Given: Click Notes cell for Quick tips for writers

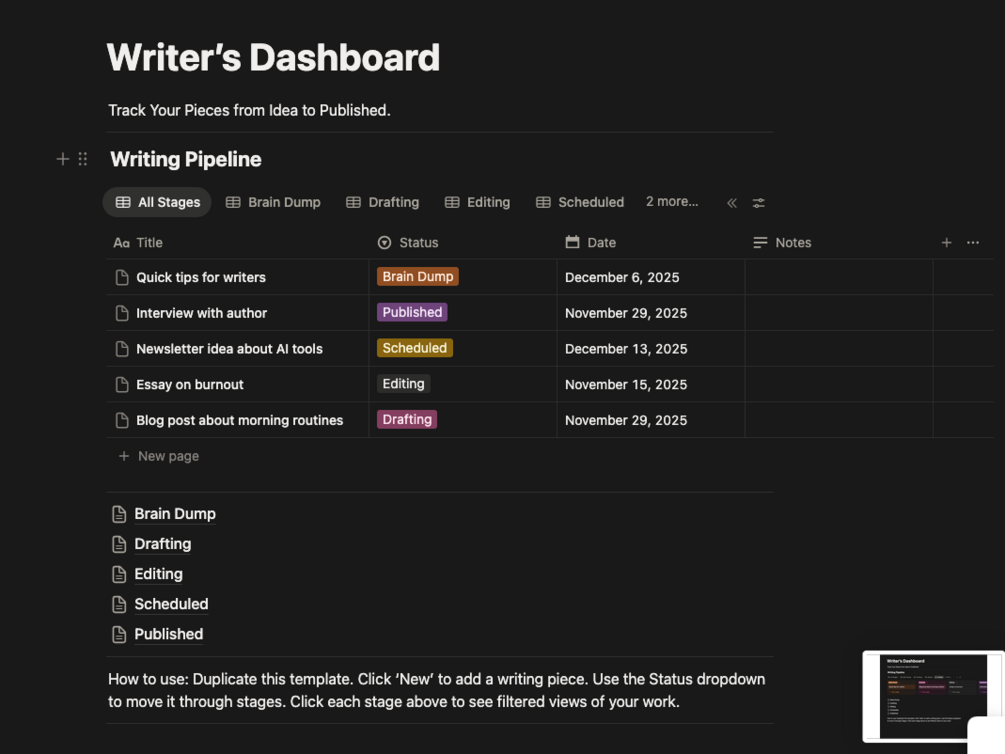Looking at the screenshot, I should point(838,277).
